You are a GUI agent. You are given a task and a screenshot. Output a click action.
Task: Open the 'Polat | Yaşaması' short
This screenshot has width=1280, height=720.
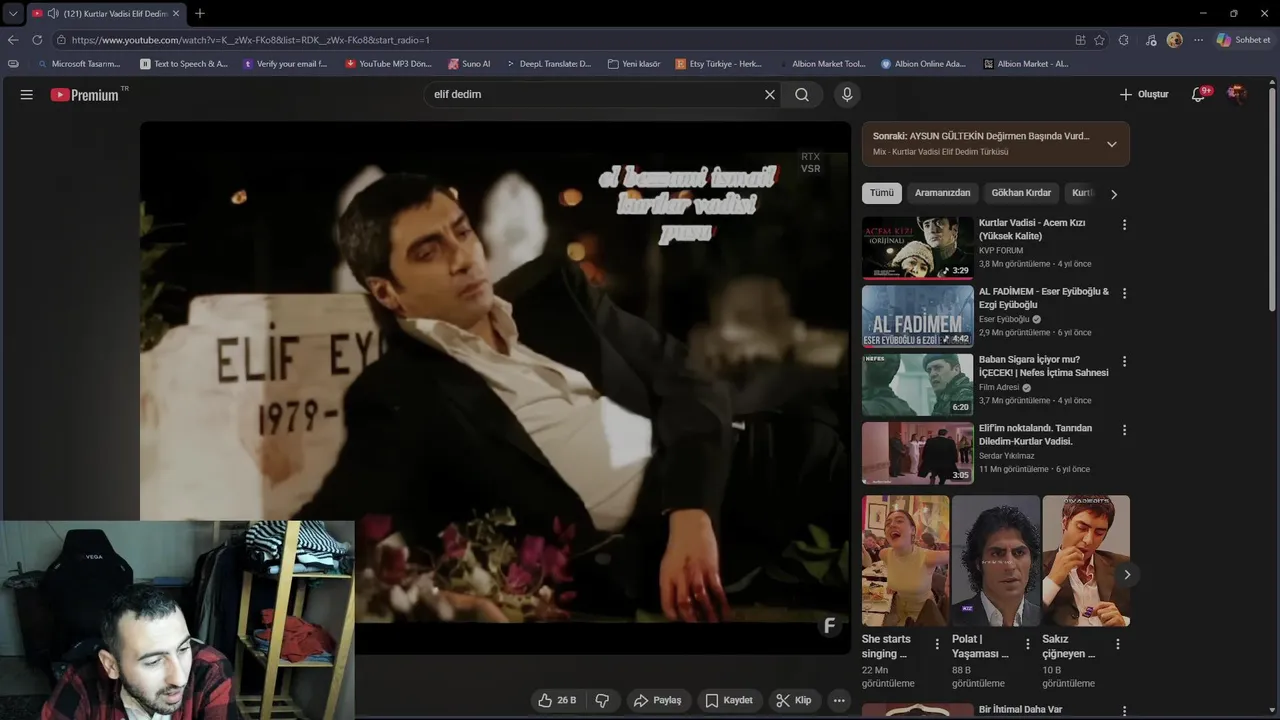click(995, 560)
